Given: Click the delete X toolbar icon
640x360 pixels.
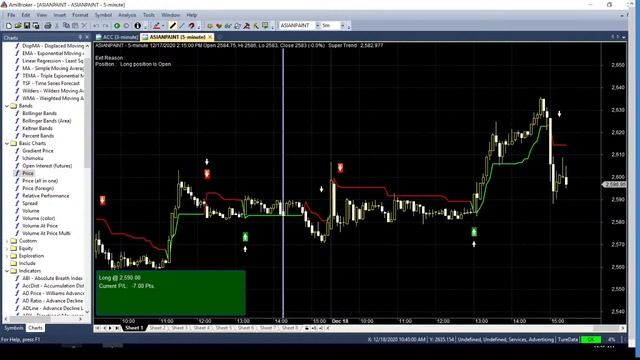Looking at the screenshot, I should (x=84, y=26).
